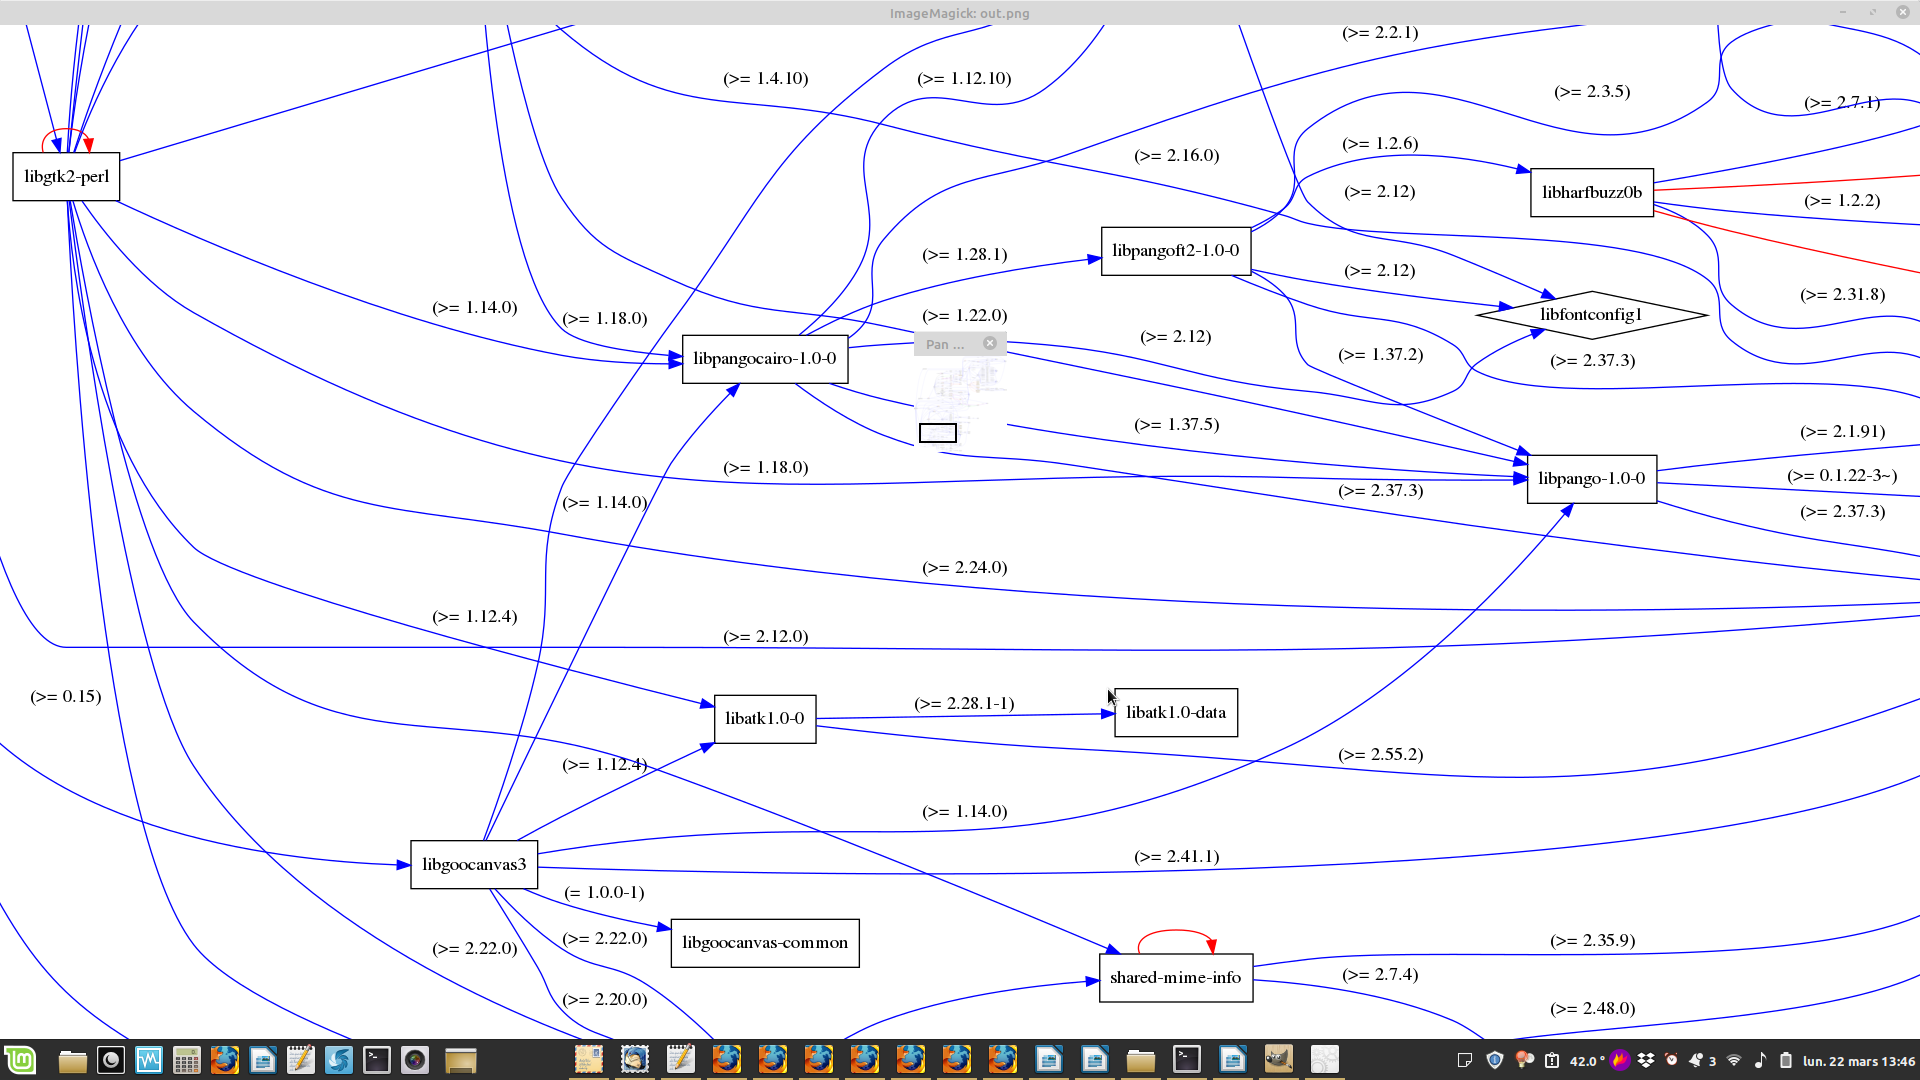The image size is (1920, 1080).
Task: Click the Wi-Fi network tray icon
Action: pos(1734,1060)
